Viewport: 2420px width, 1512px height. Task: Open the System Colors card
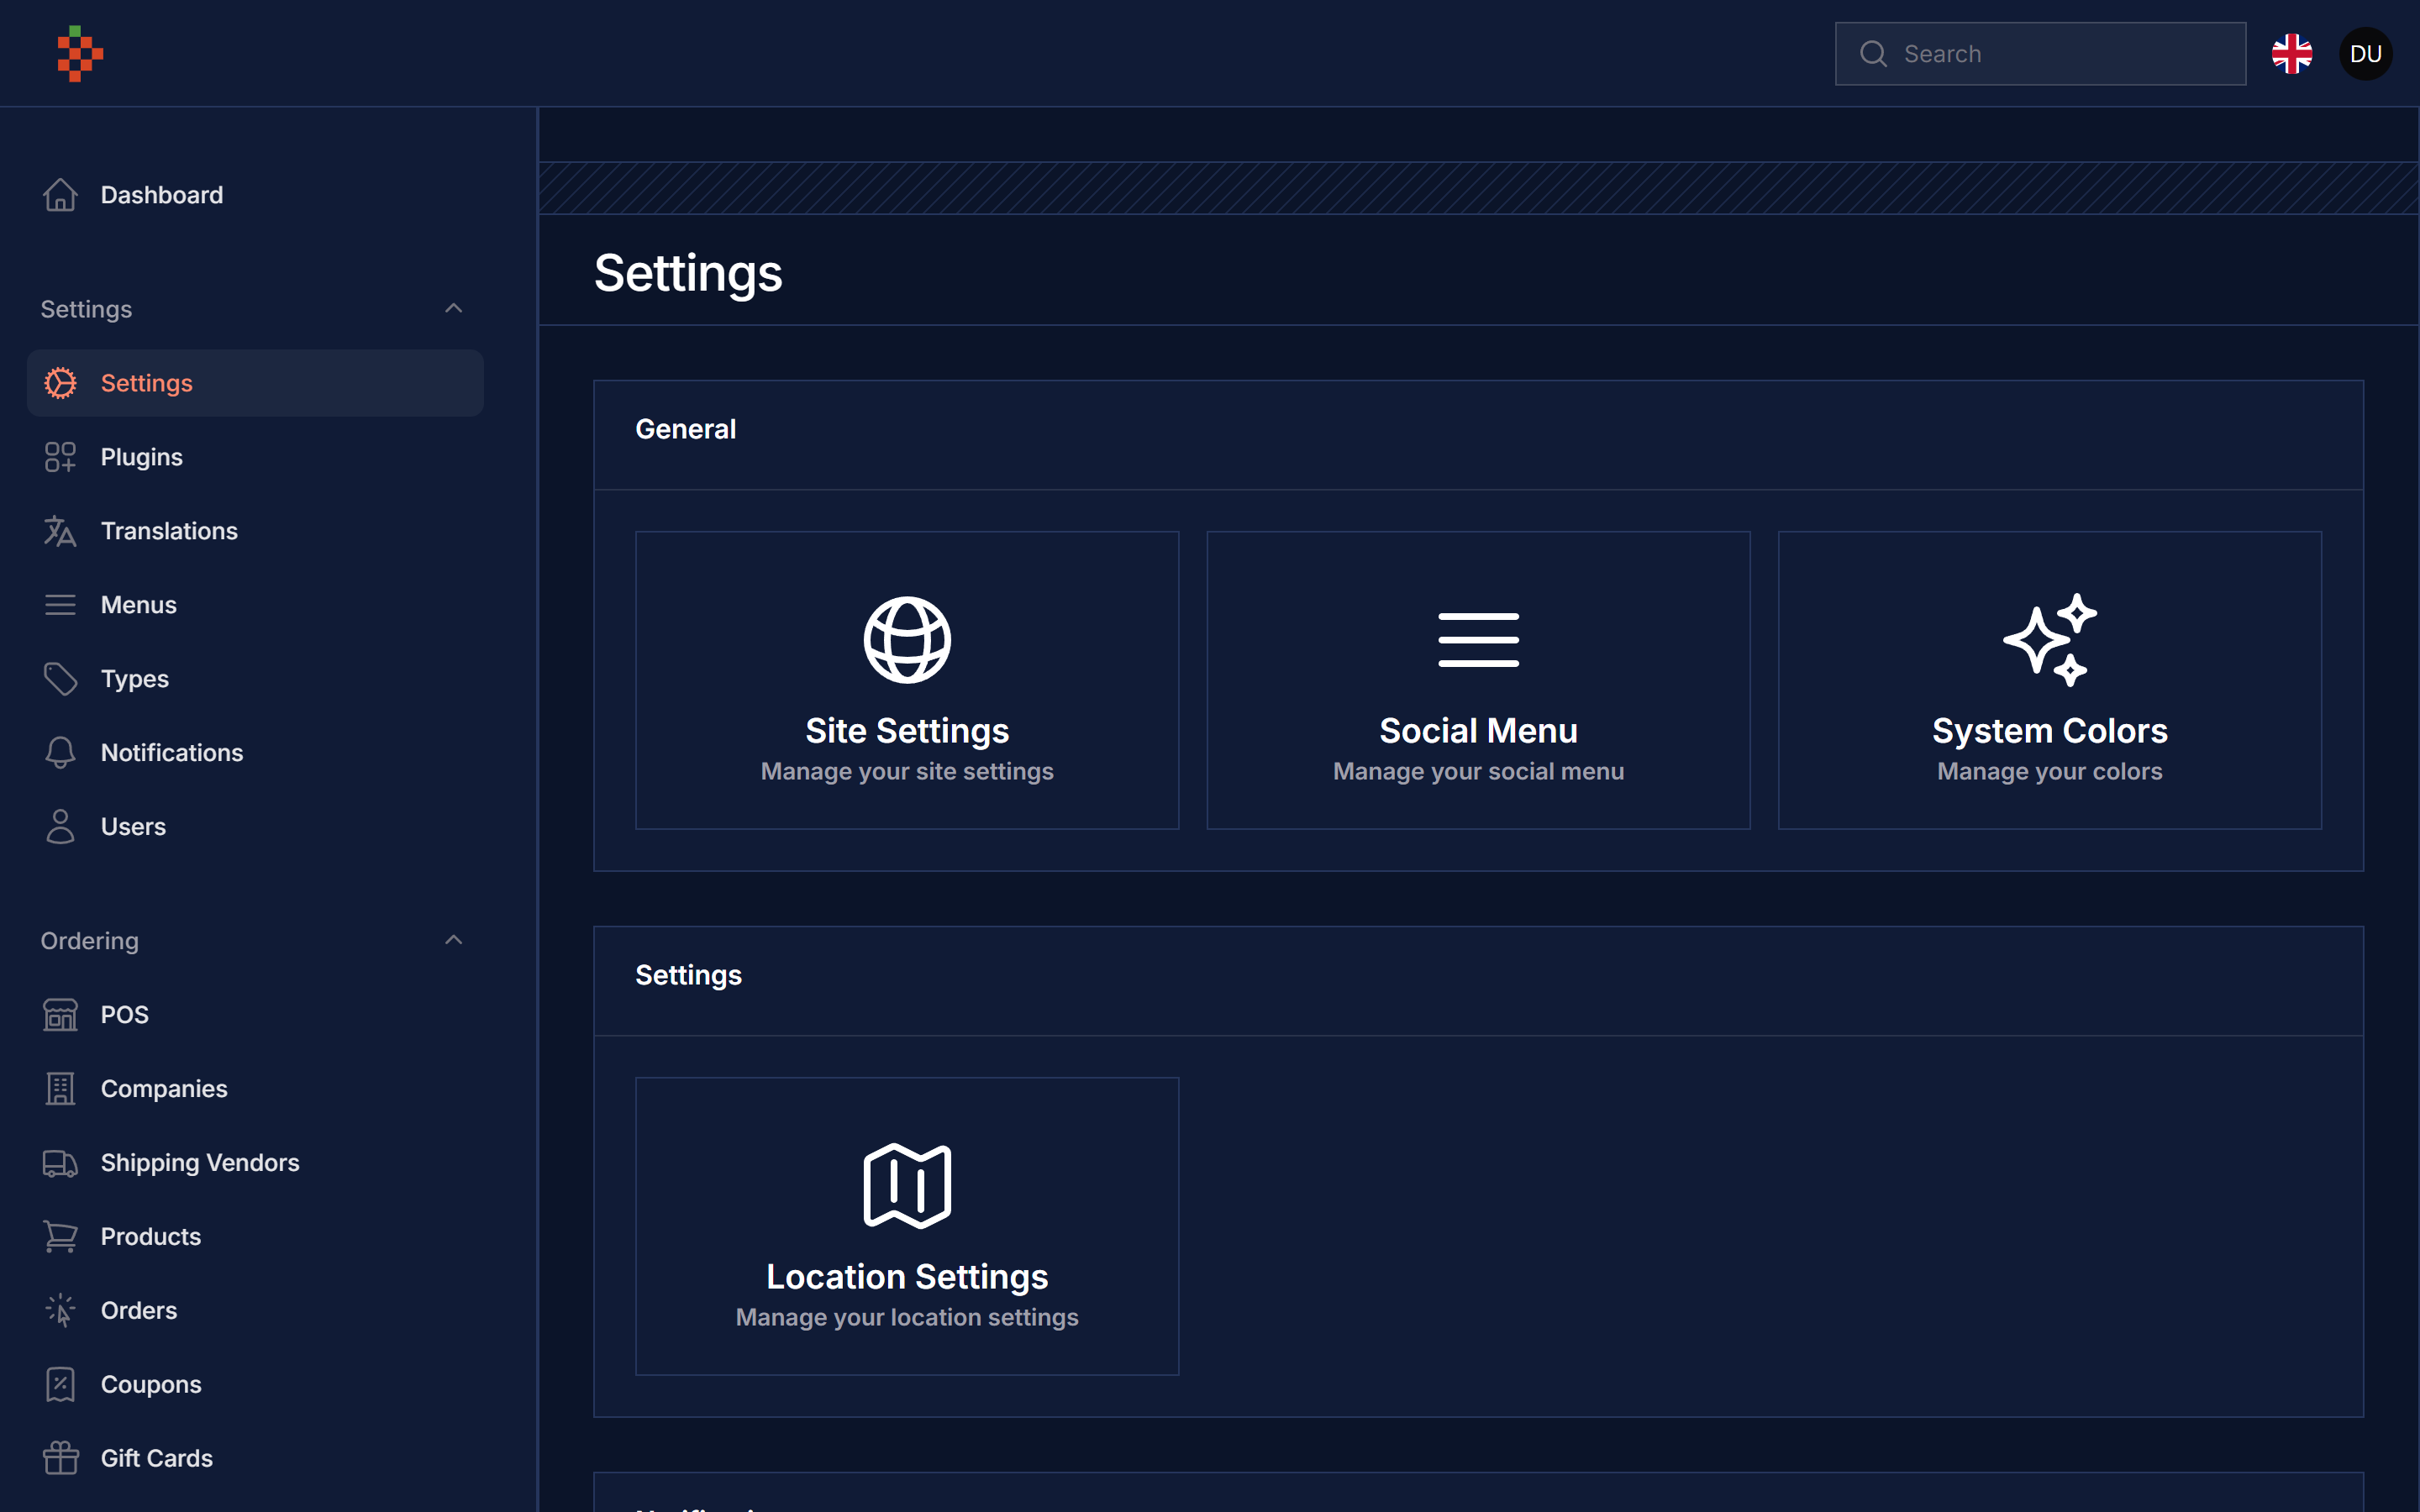[x=2050, y=680]
